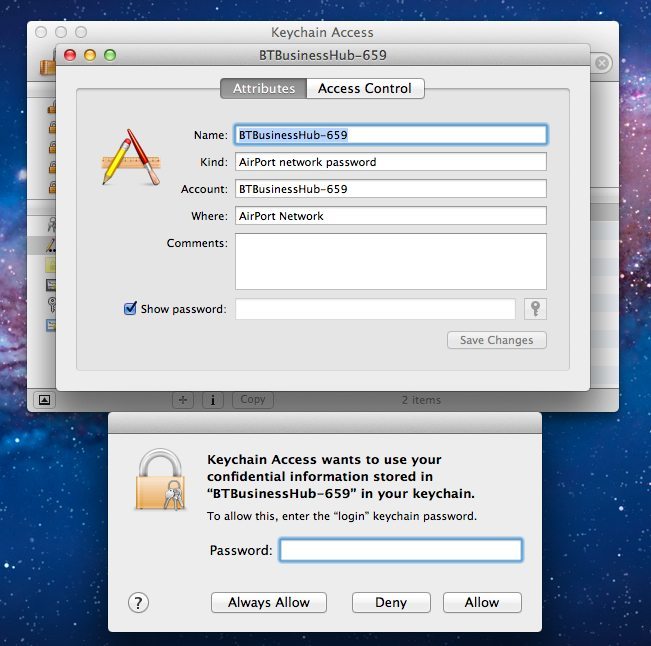651x646 pixels.
Task: Click inside the Comments text area
Action: [x=391, y=261]
